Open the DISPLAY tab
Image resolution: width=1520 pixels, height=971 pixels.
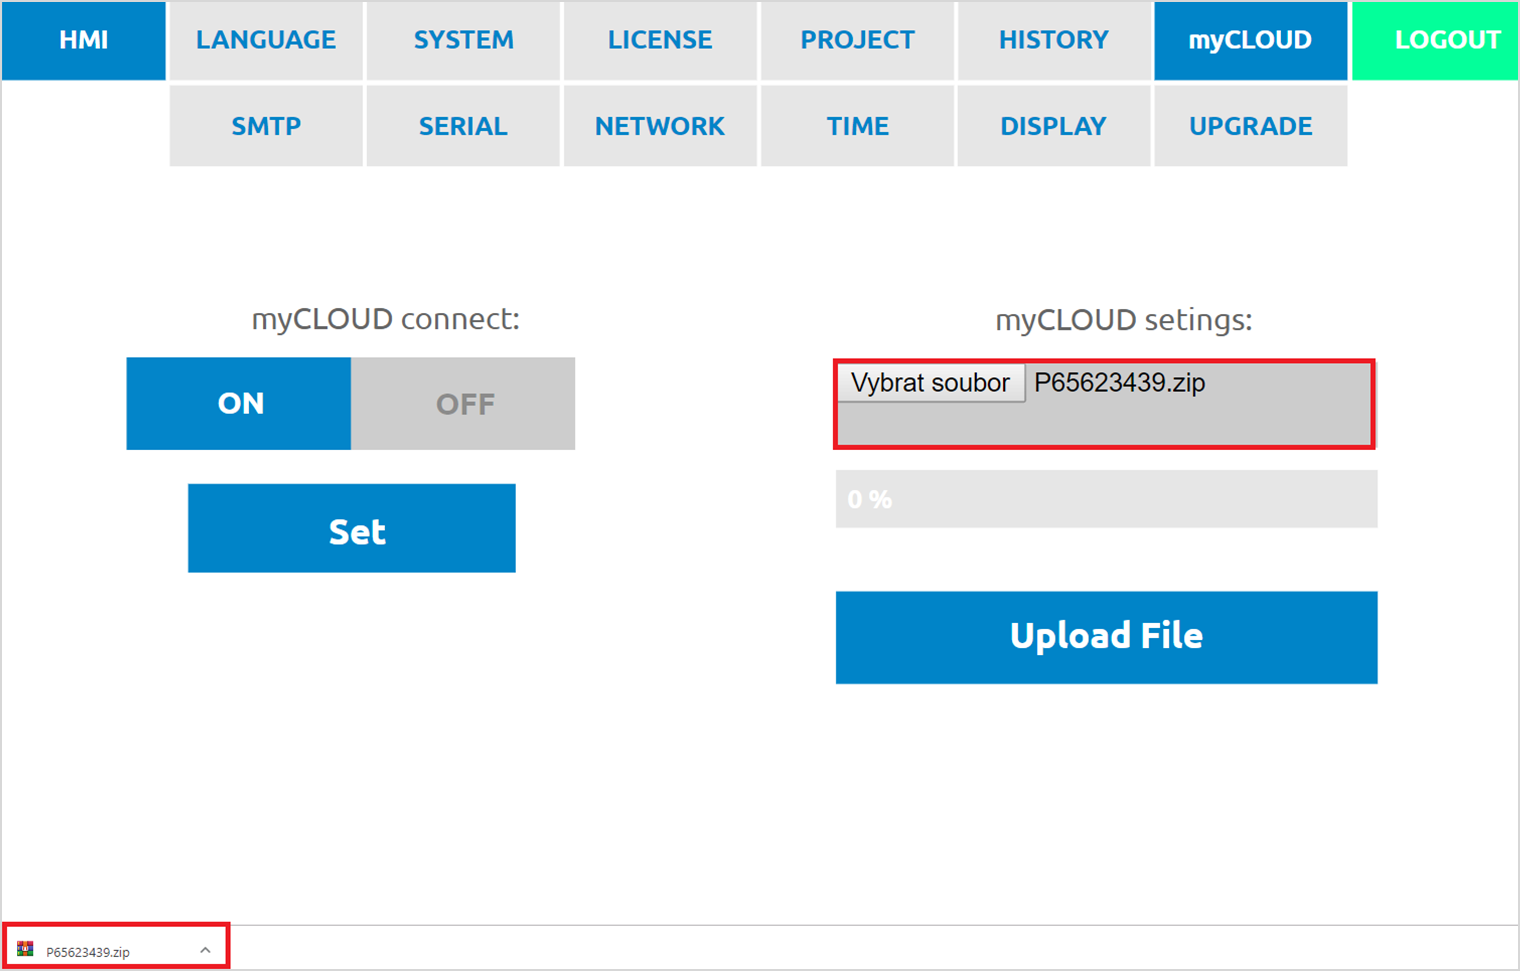pyautogui.click(x=1054, y=126)
